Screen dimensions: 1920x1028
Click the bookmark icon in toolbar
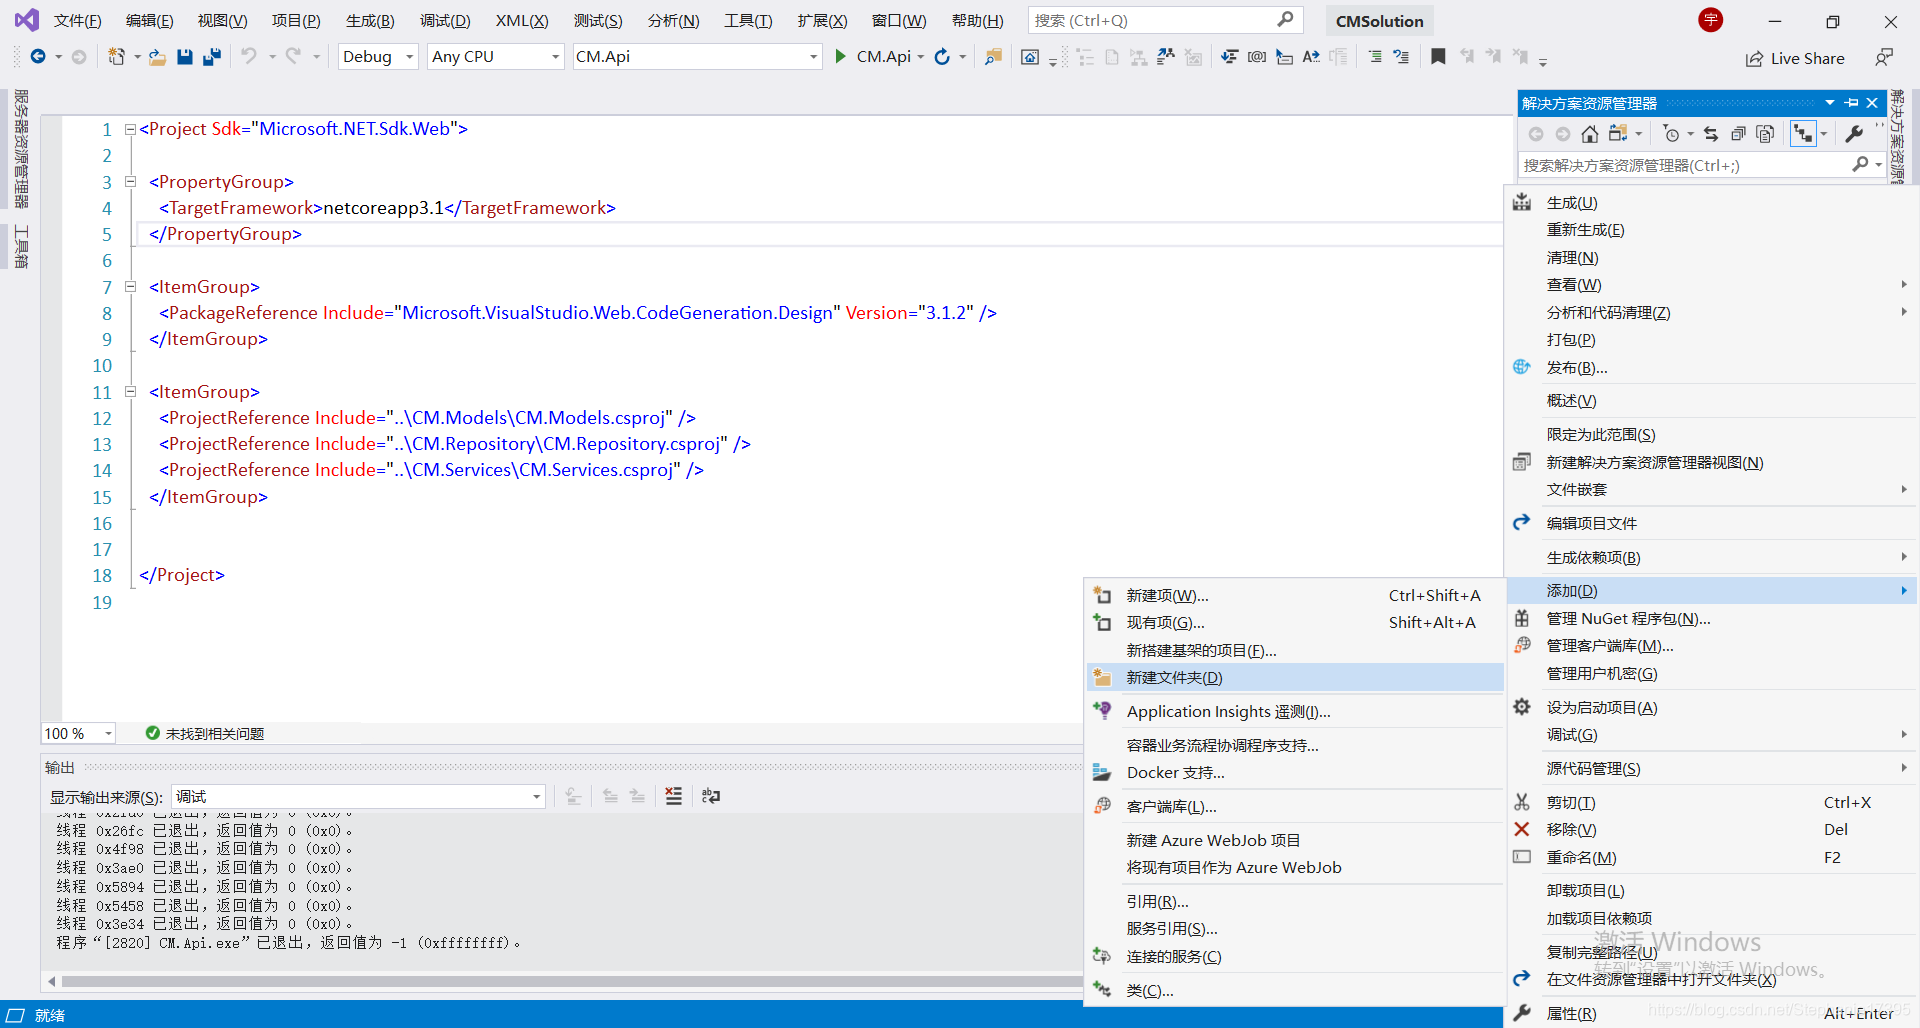pos(1438,57)
